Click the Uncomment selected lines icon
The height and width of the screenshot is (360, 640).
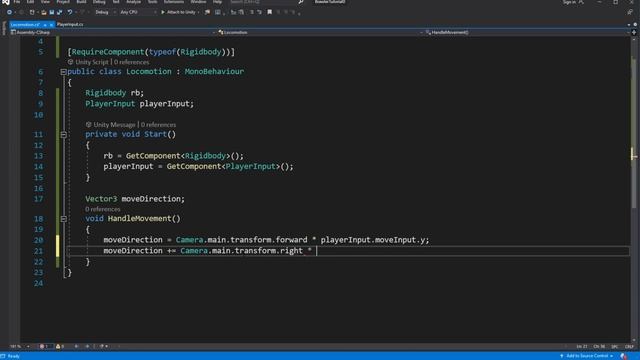[259, 12]
